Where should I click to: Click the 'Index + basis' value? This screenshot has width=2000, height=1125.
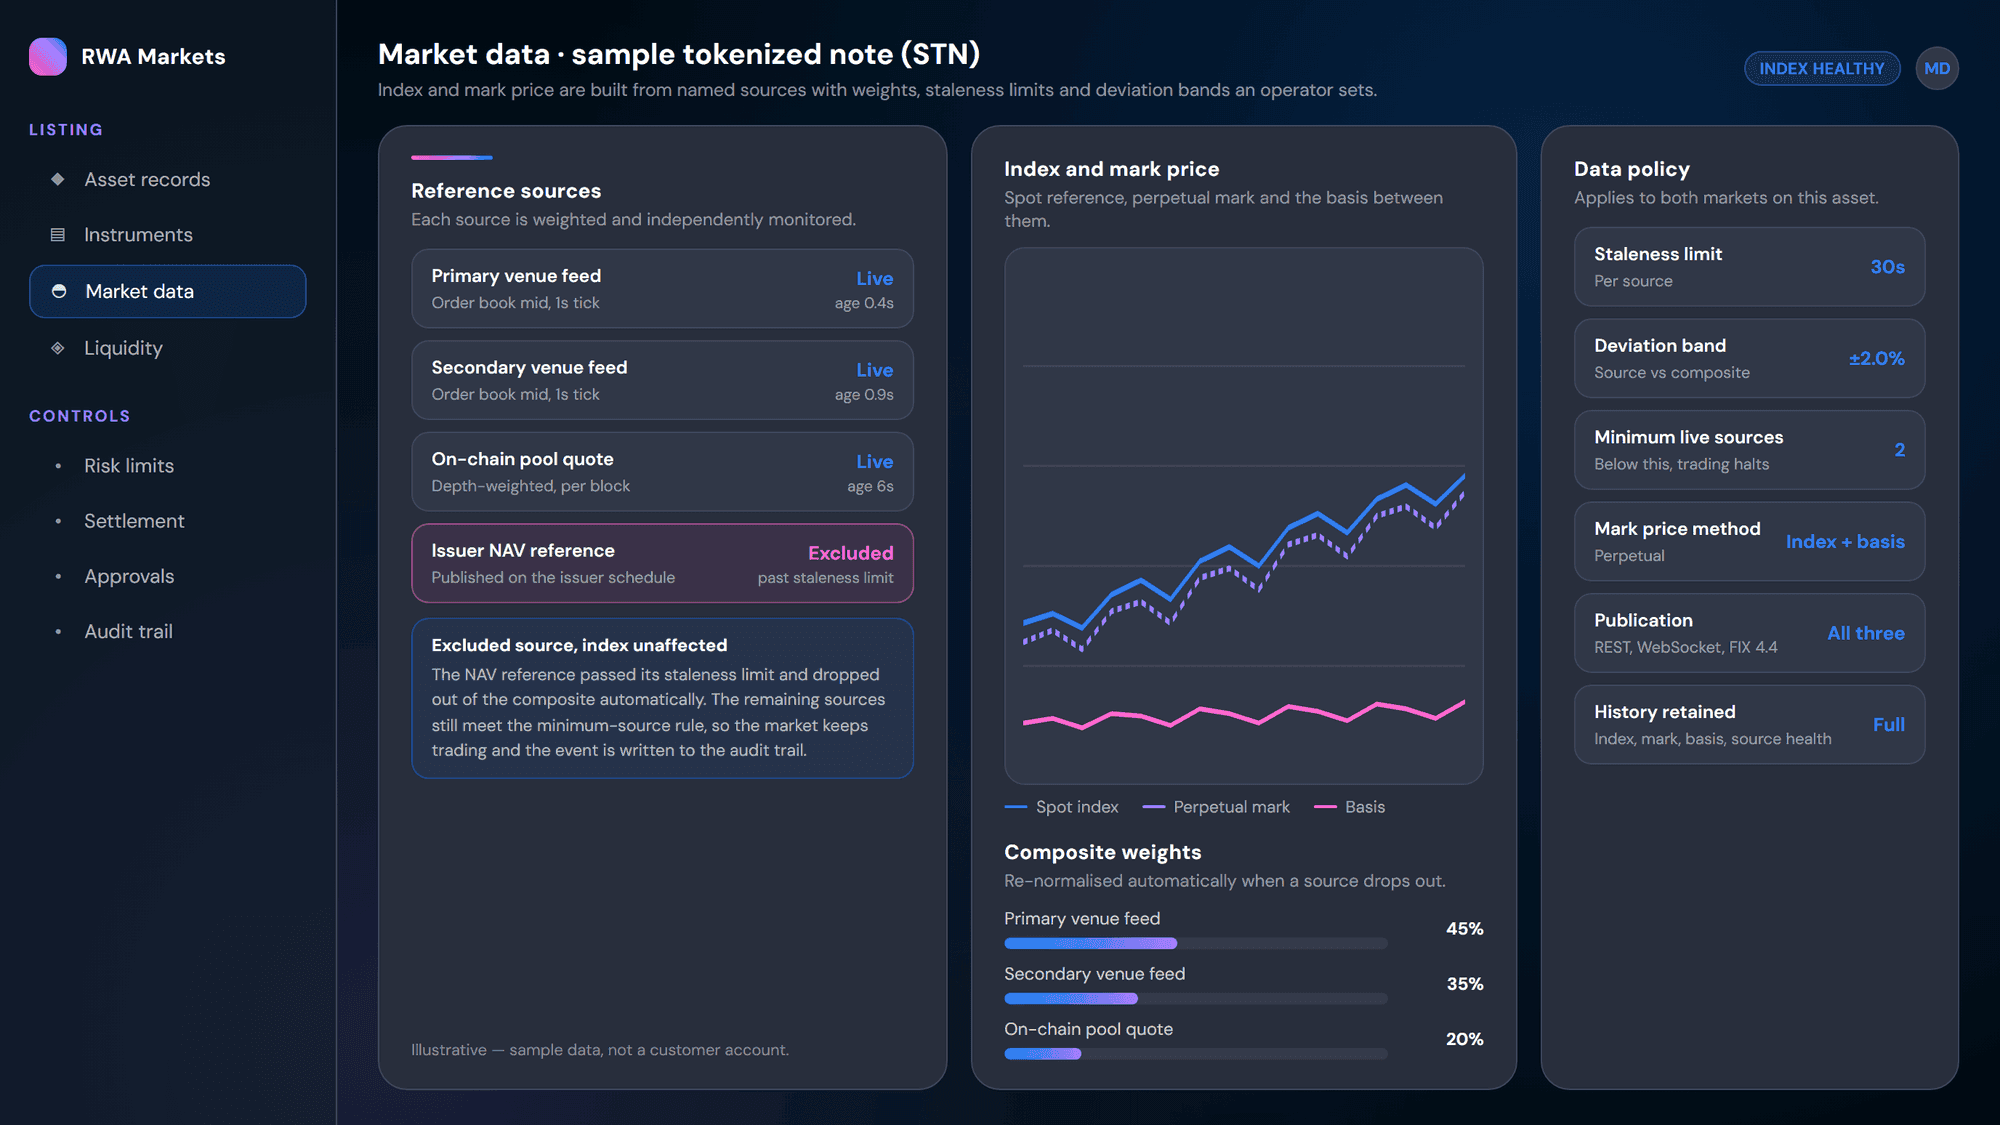1845,541
